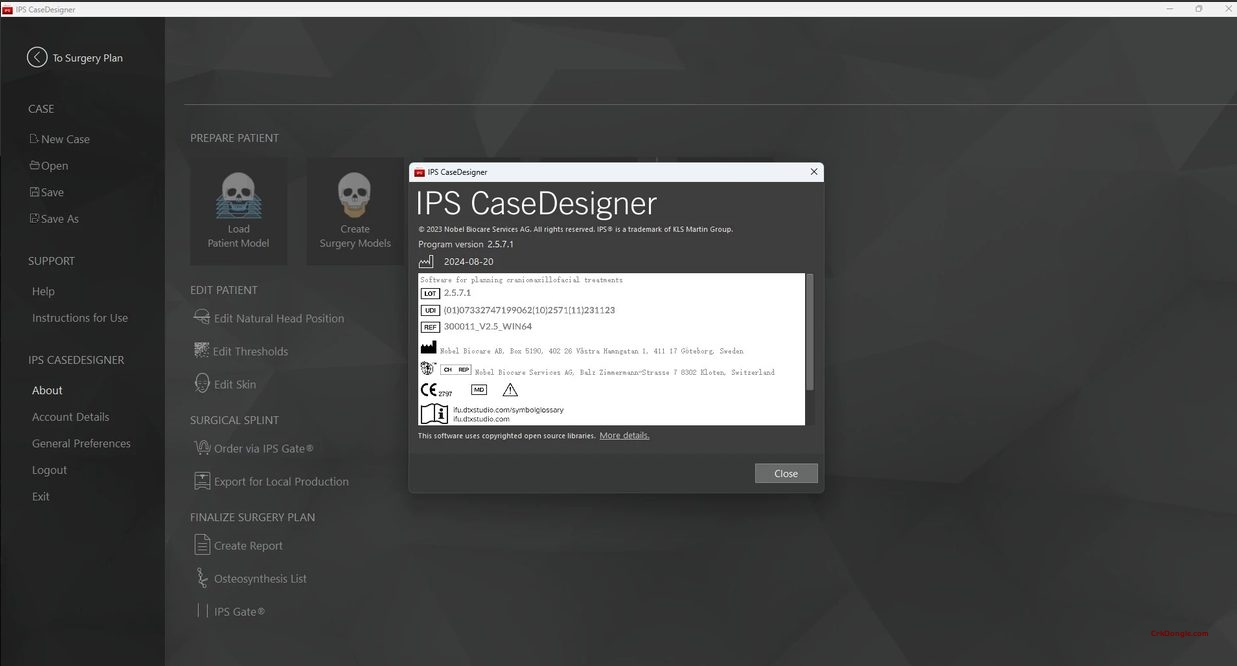Click the caution triangle symbol in About dialog
The image size is (1237, 666).
tap(510, 390)
